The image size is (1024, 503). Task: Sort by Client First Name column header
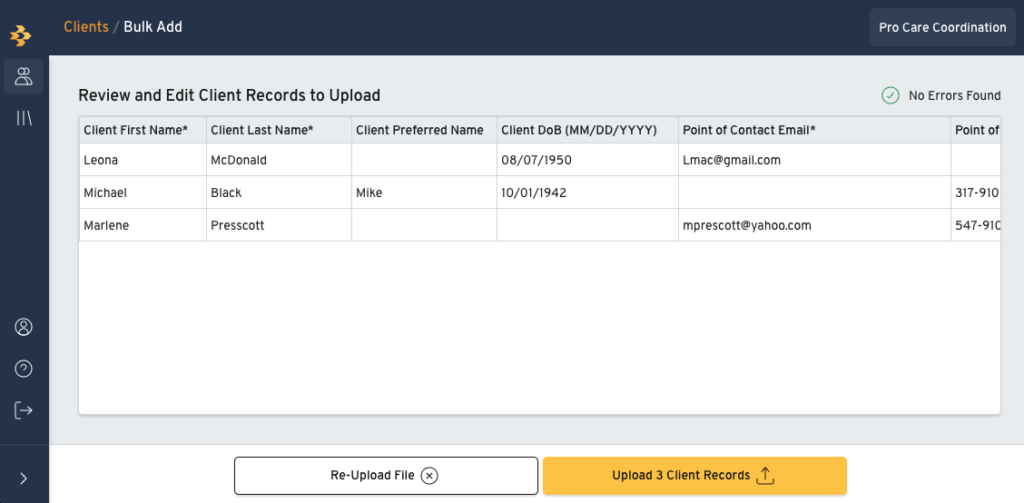point(143,130)
